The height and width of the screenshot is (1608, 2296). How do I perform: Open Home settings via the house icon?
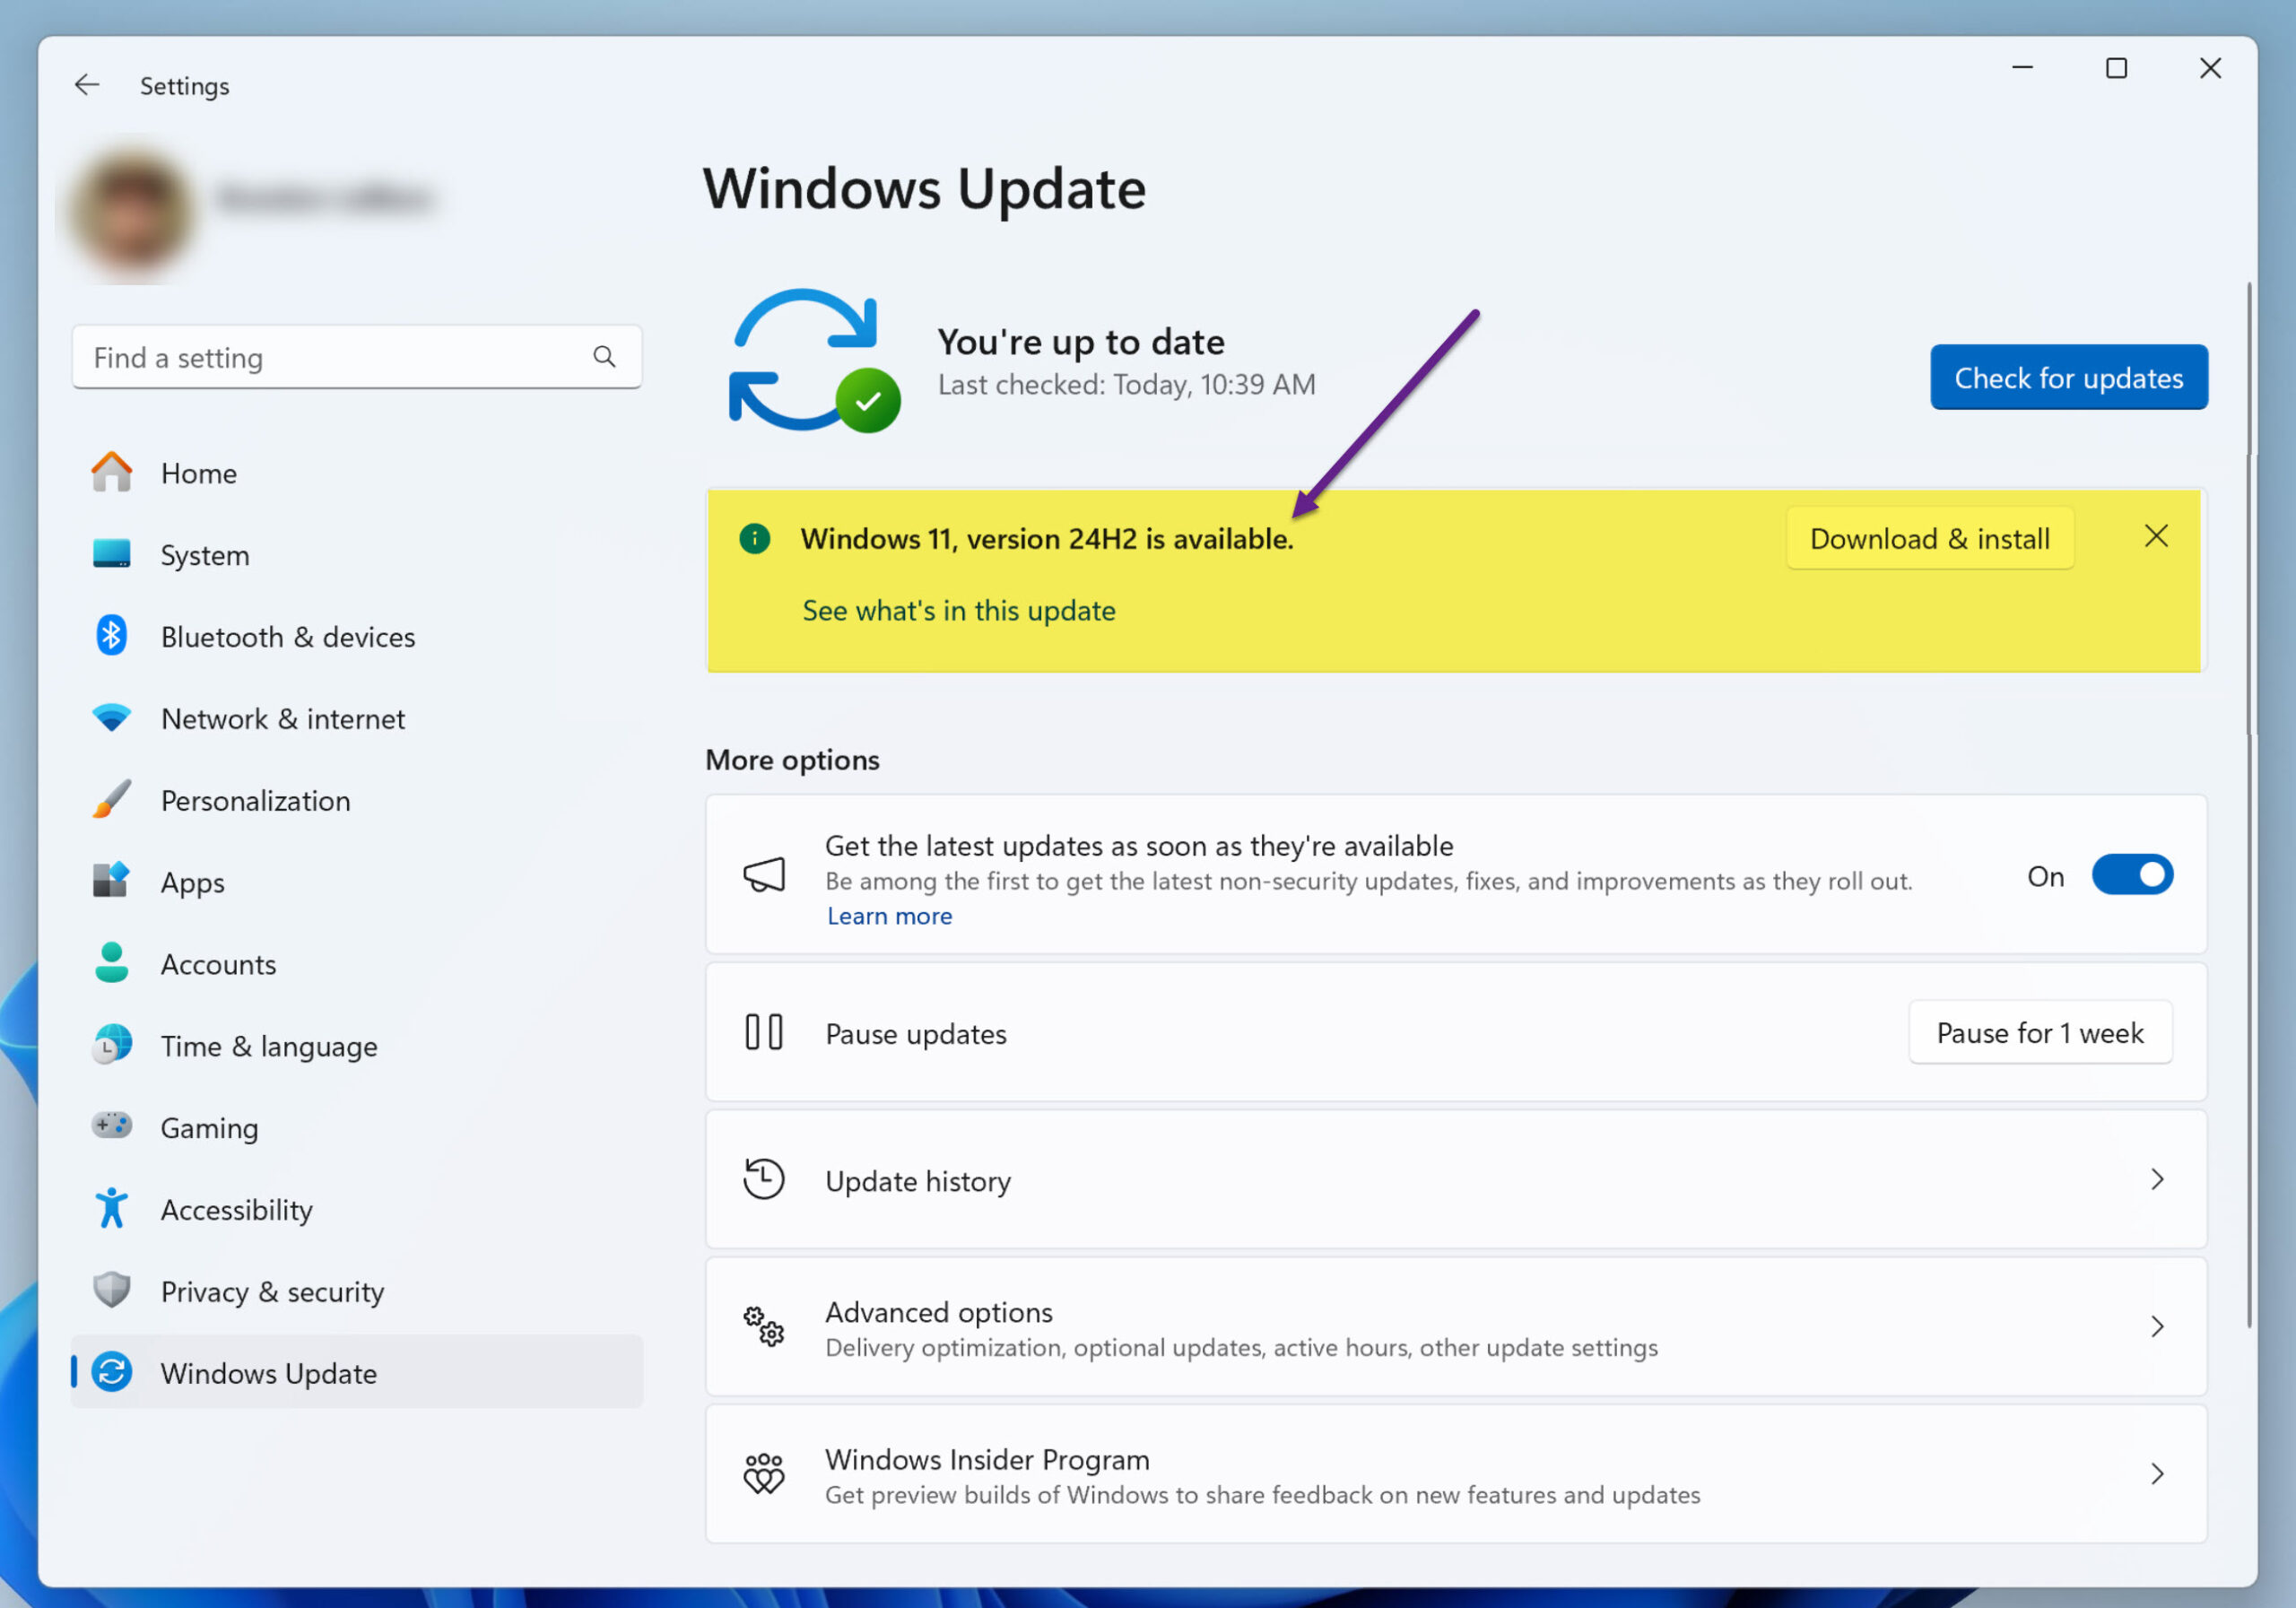111,472
